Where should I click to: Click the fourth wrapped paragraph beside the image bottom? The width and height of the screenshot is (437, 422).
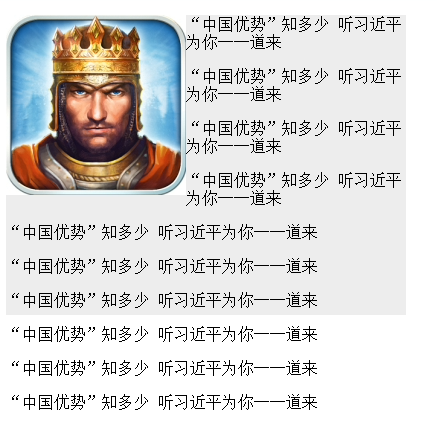coord(294,189)
